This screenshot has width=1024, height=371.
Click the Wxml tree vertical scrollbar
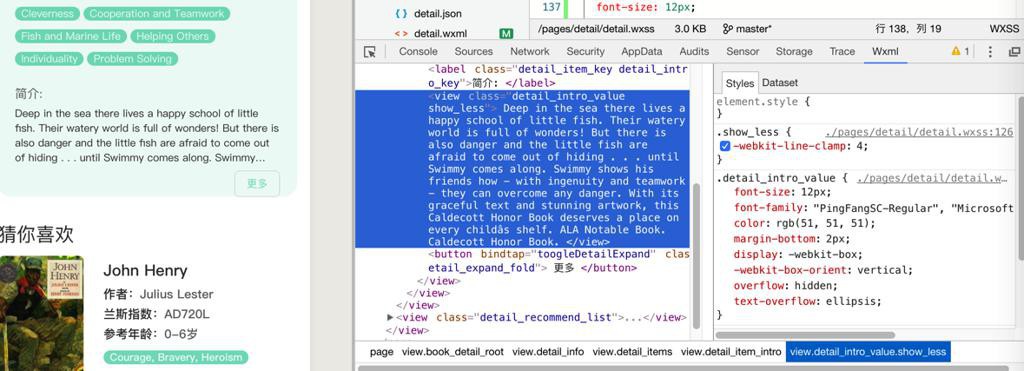pyautogui.click(x=696, y=255)
